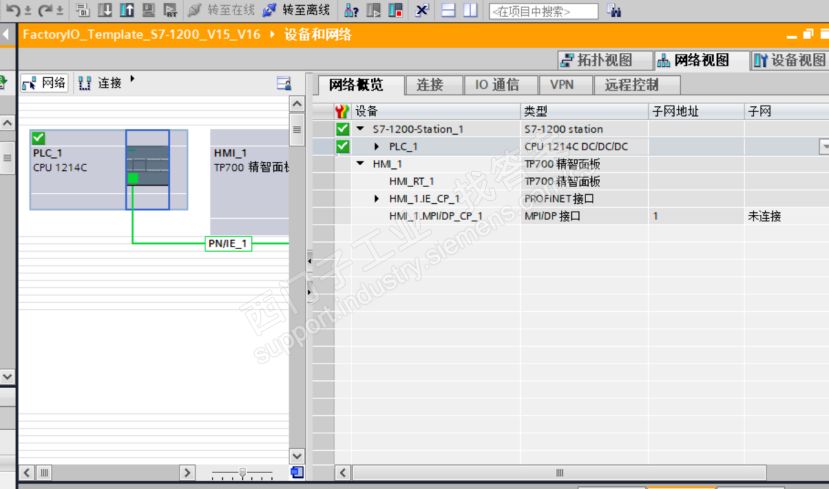
Task: Click the PN/IE_1 subnet label
Action: [228, 243]
